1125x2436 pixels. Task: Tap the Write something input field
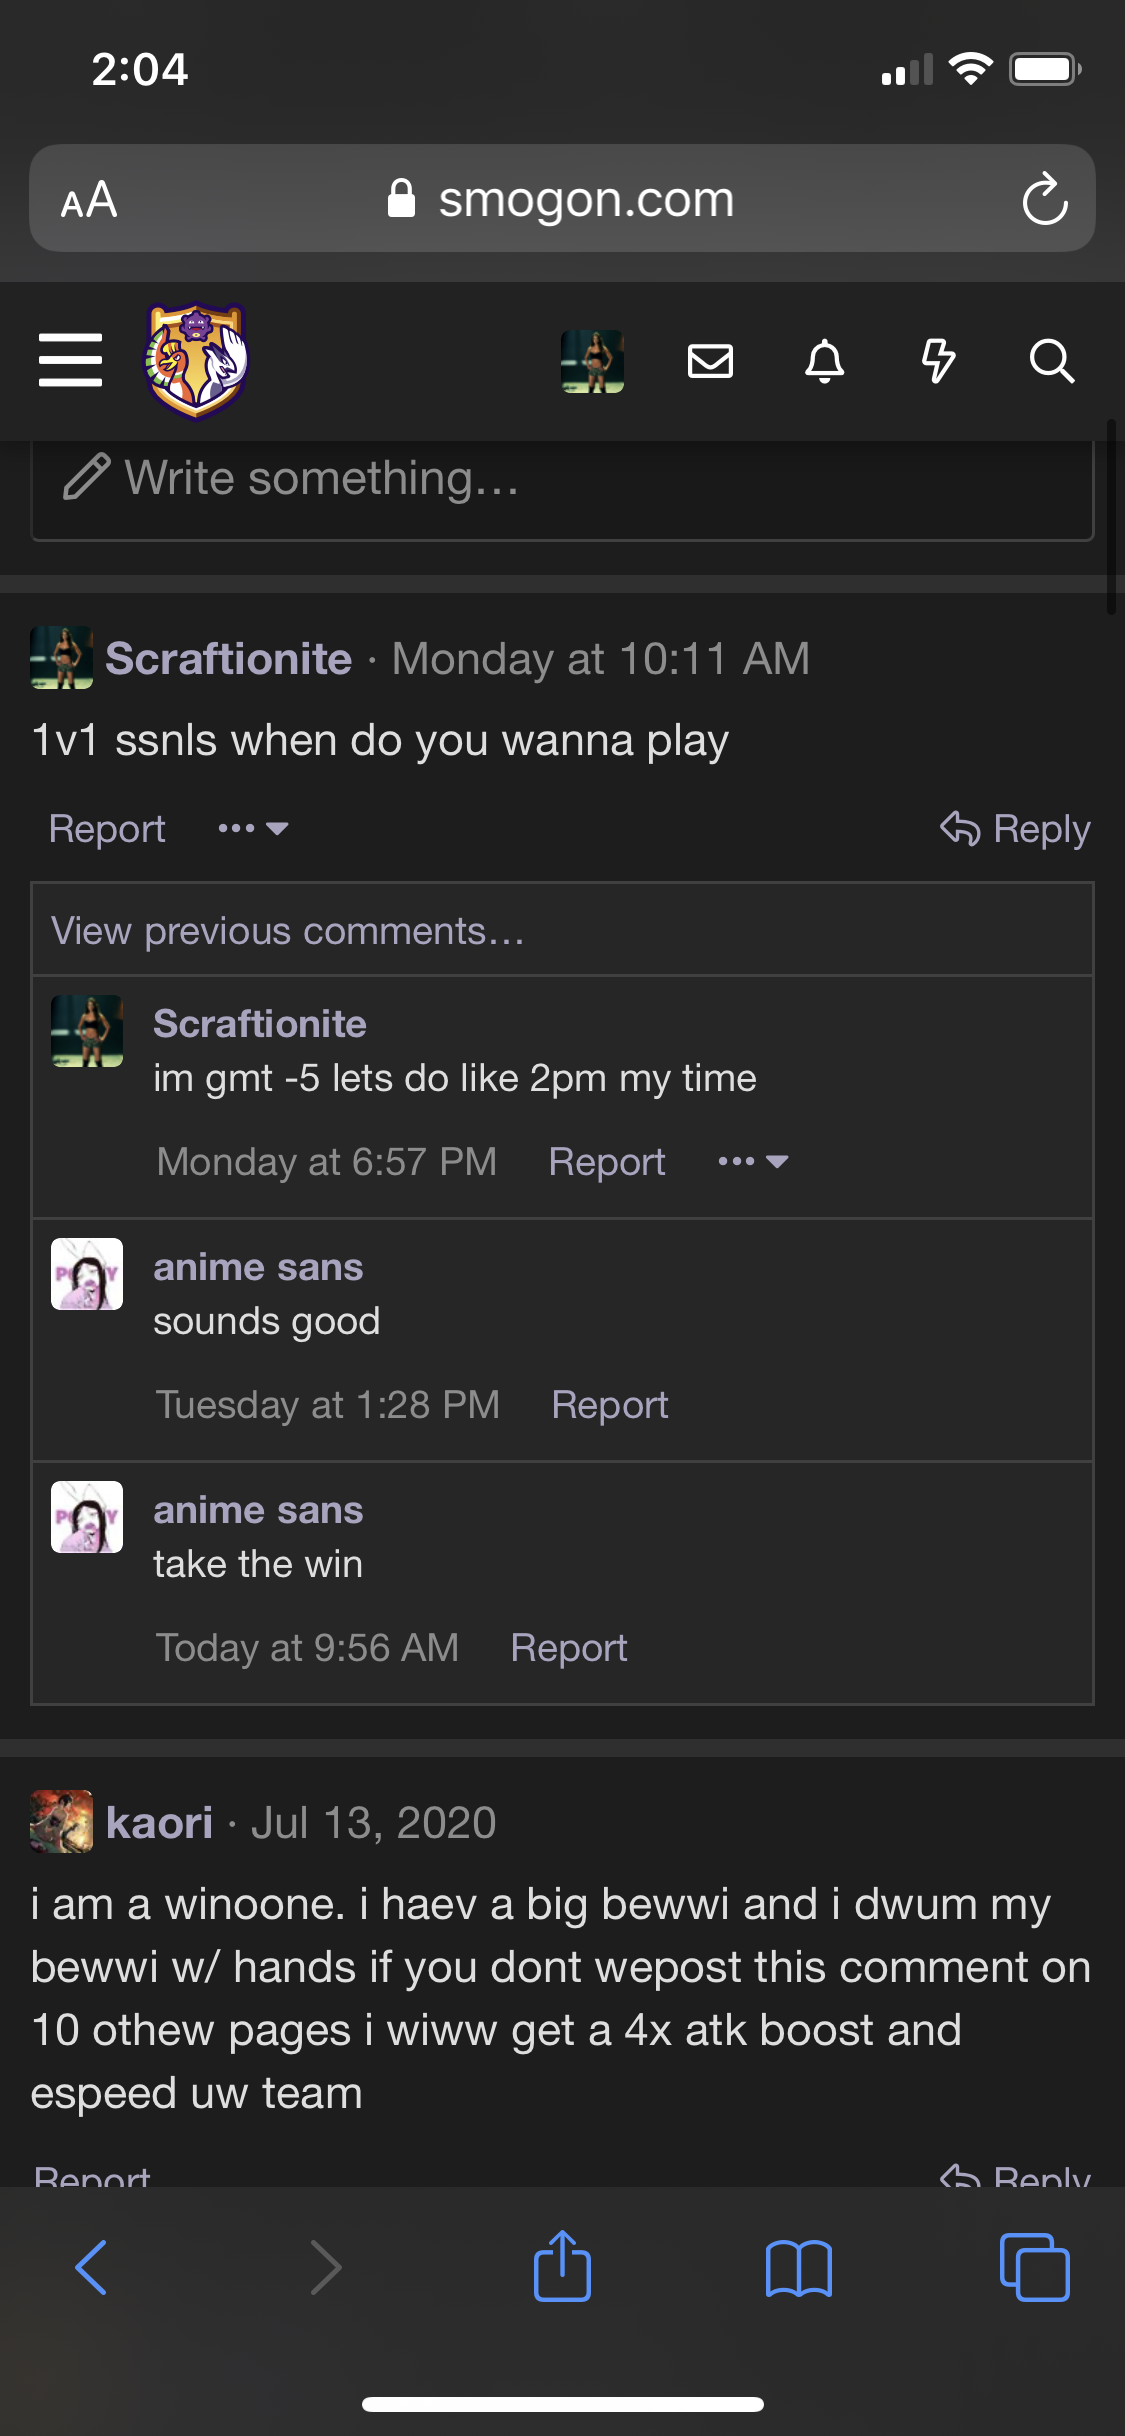(x=562, y=480)
